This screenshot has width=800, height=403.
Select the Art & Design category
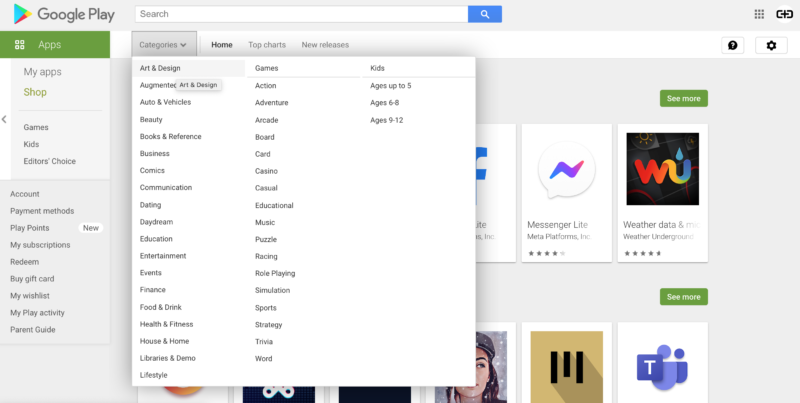pyautogui.click(x=160, y=68)
